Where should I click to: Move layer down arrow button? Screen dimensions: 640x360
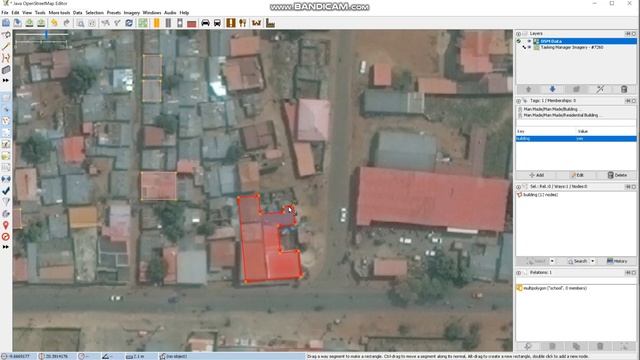pos(552,89)
